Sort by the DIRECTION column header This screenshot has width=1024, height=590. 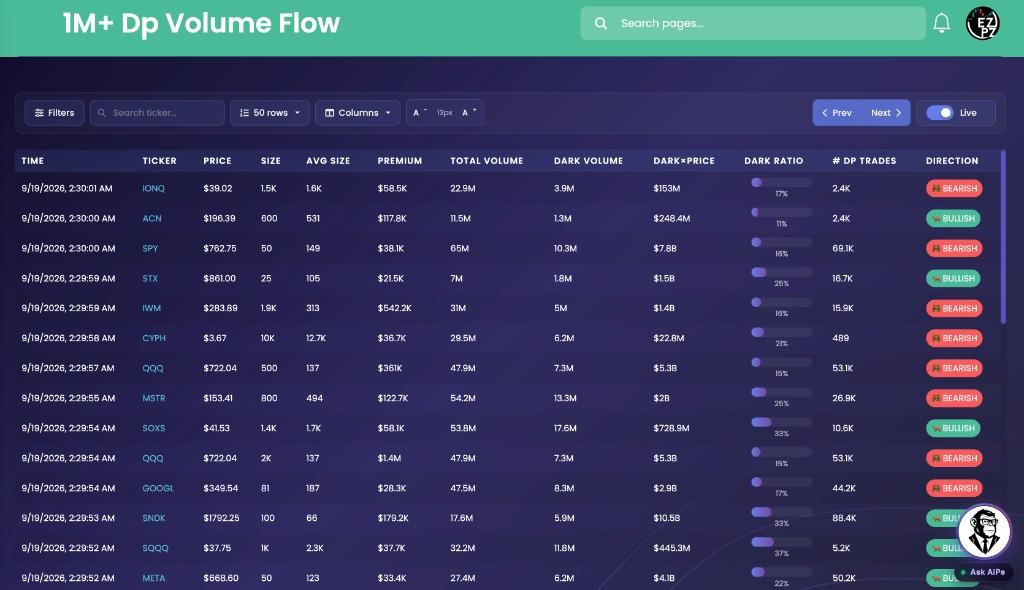click(952, 161)
